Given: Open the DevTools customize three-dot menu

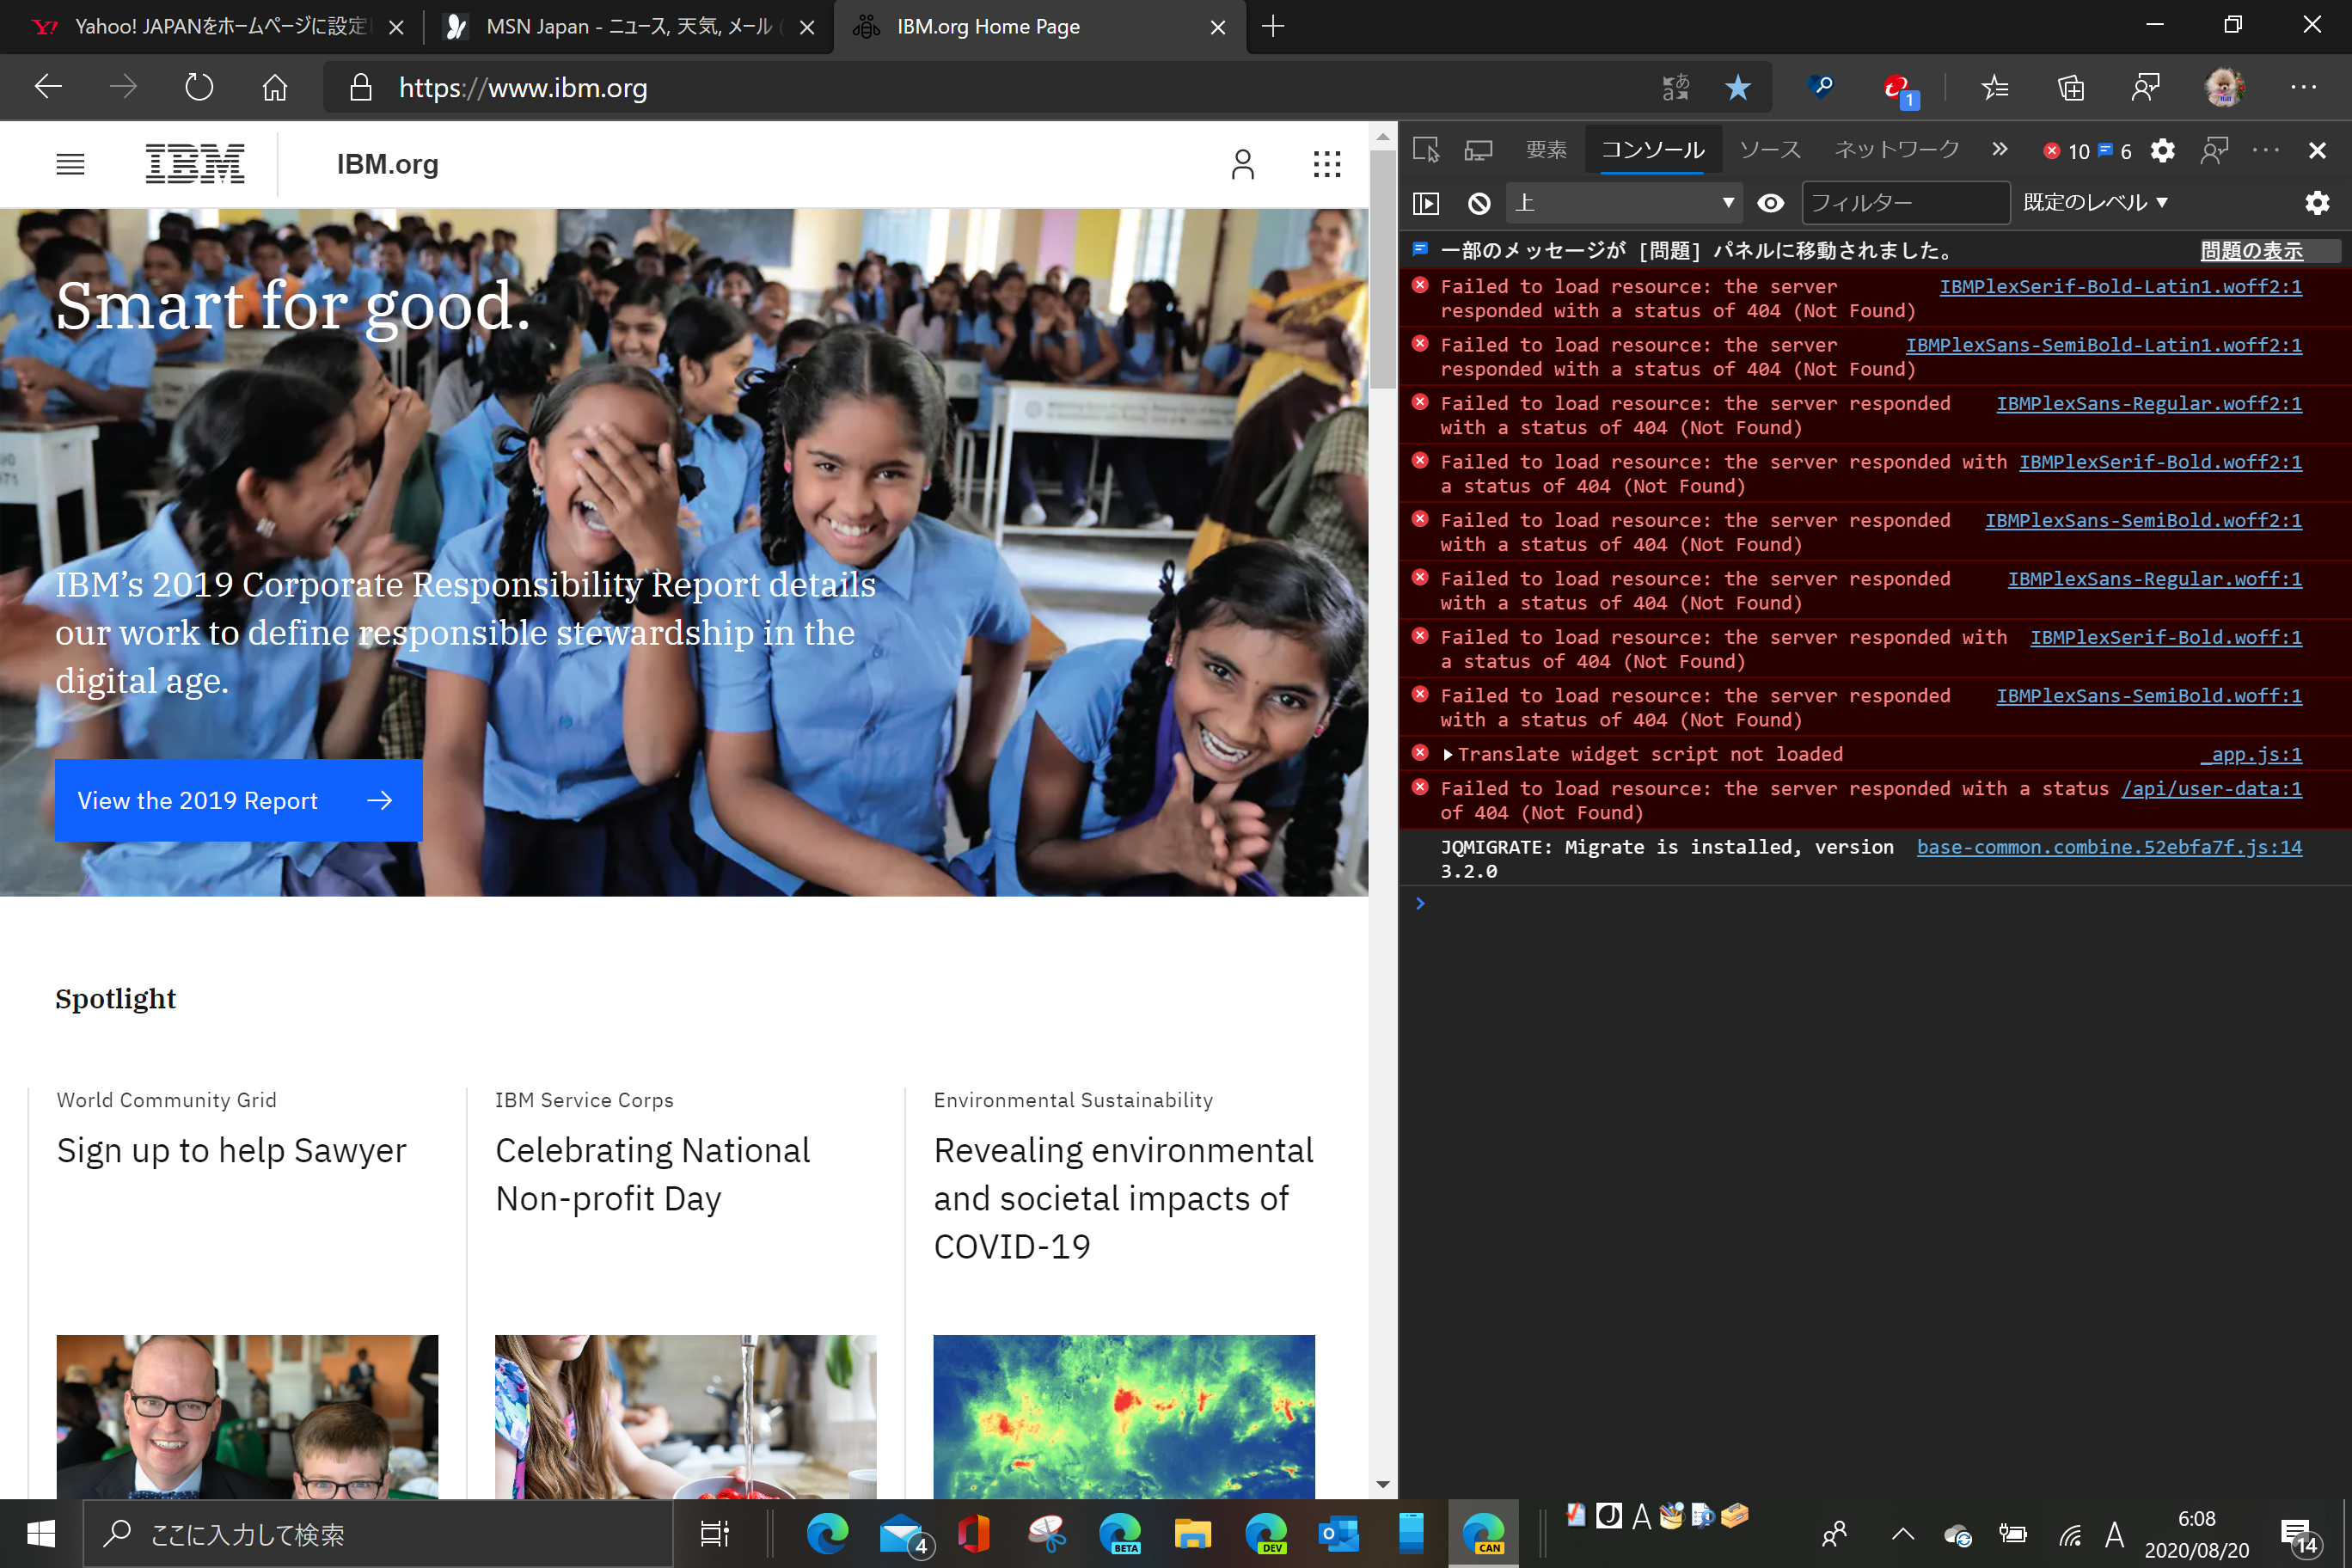Looking at the screenshot, I should pos(2265,150).
